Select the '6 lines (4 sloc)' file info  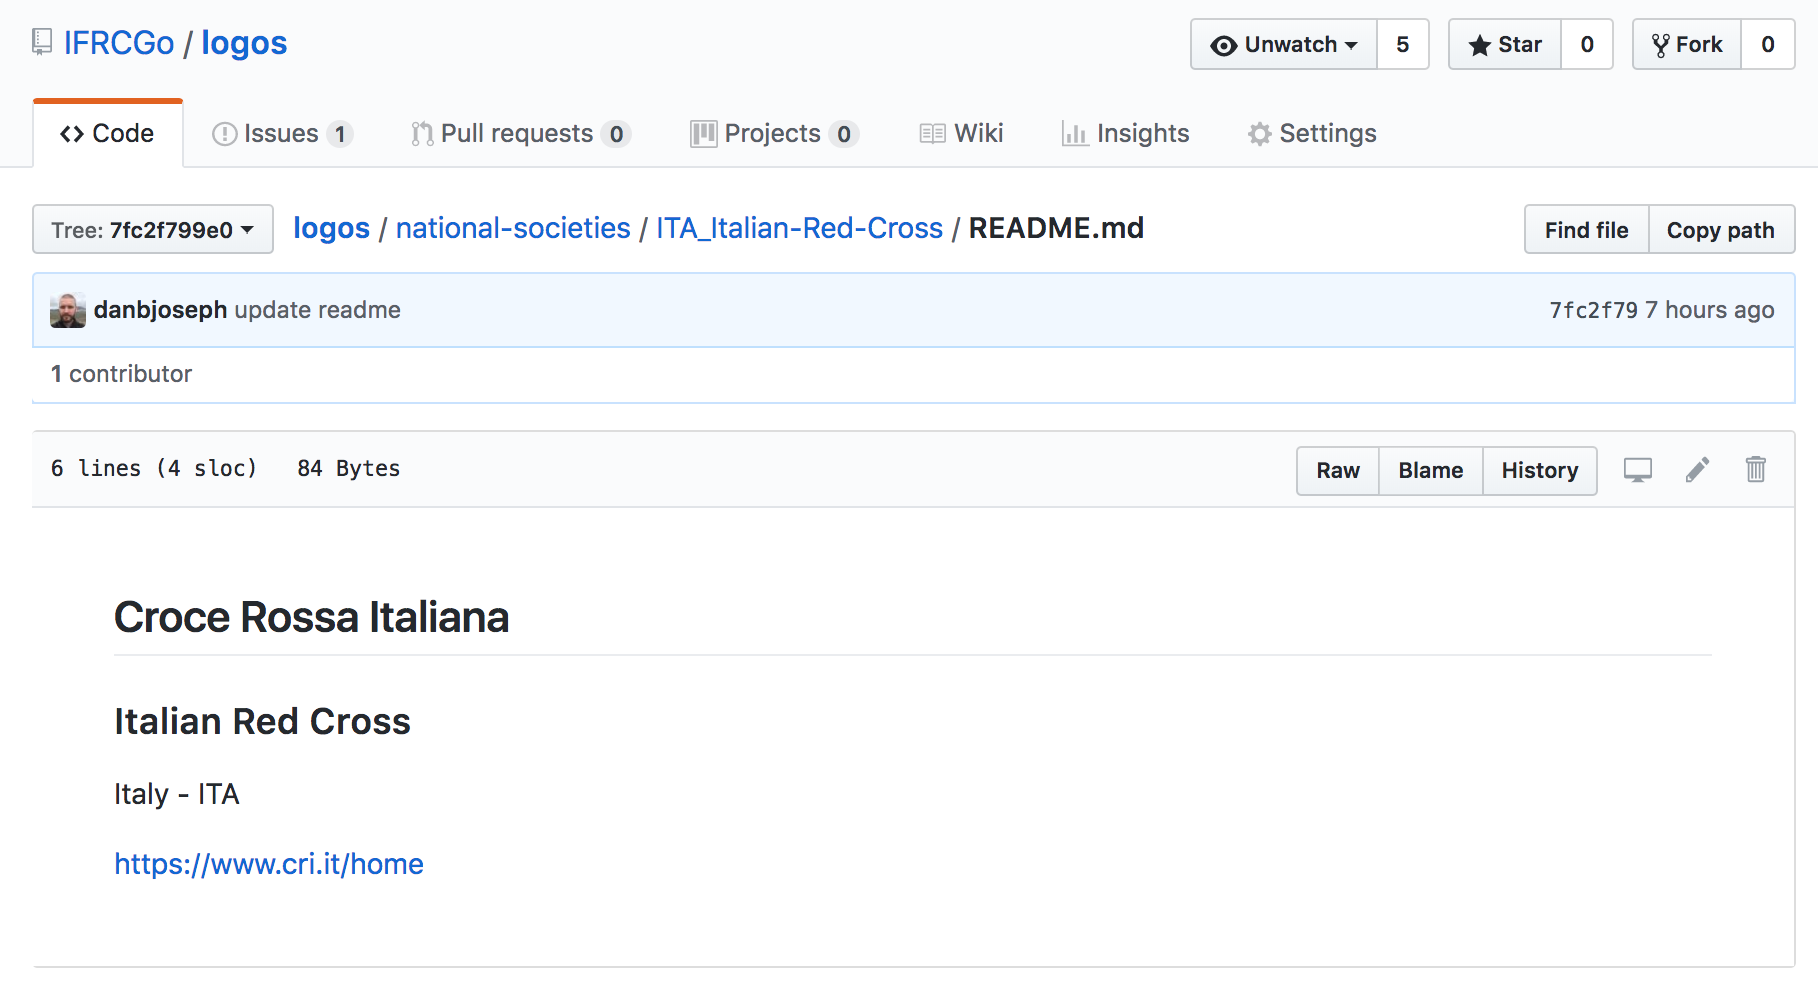(x=154, y=468)
